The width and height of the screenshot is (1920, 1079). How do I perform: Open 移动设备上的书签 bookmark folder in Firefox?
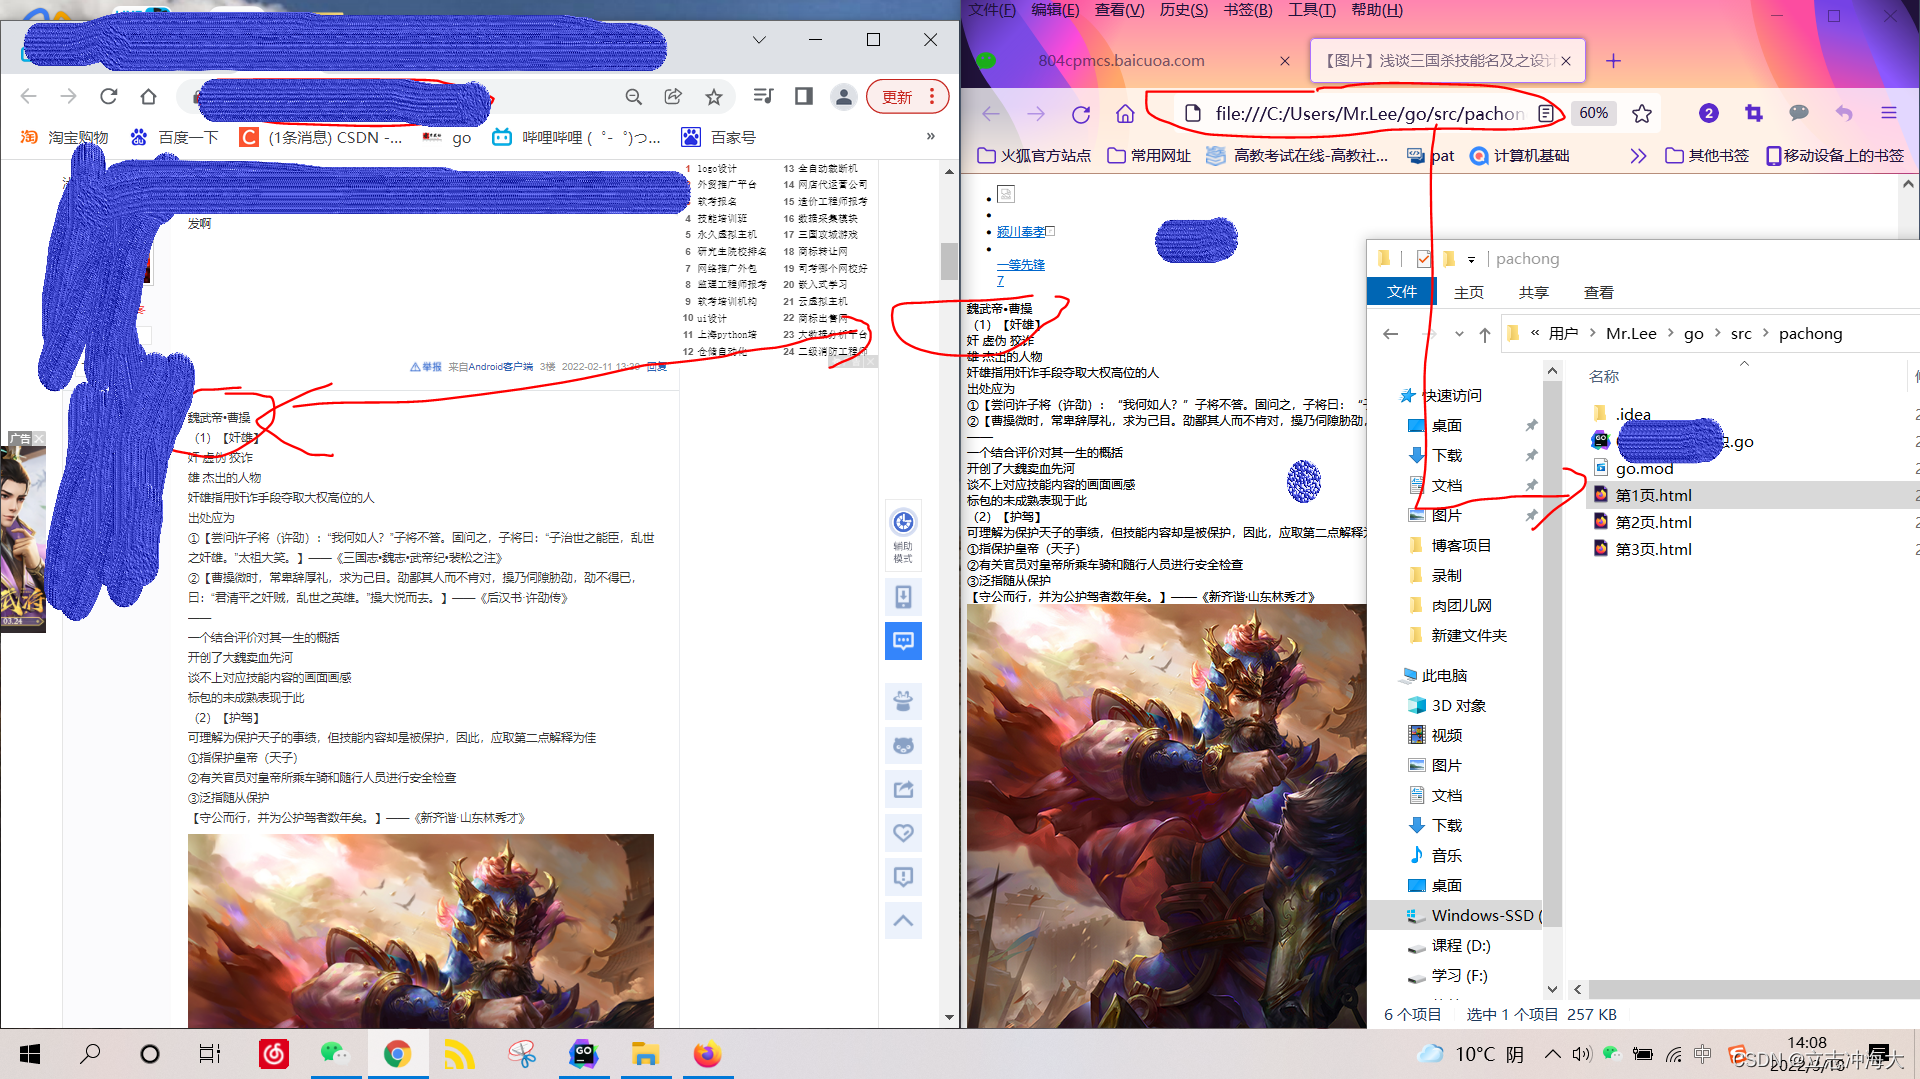point(1835,155)
